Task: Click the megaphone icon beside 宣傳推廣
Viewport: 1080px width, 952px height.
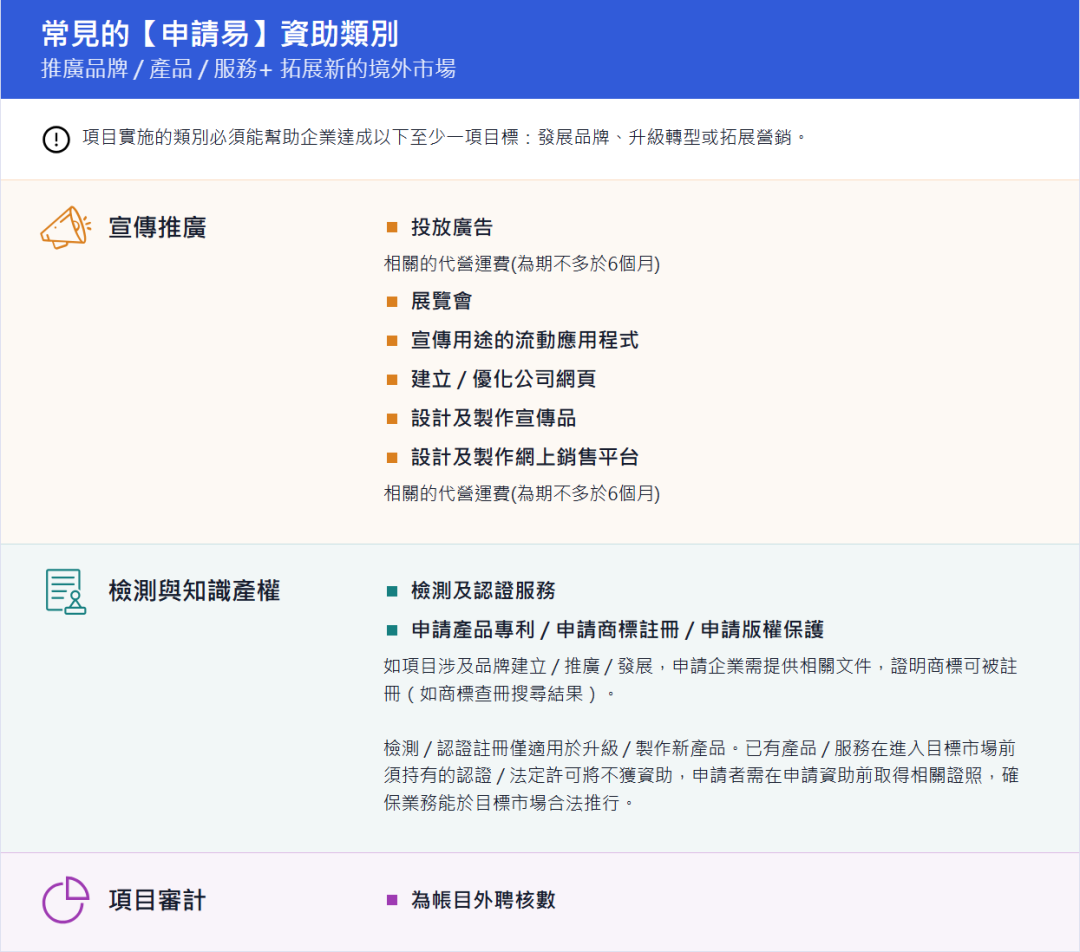Action: 65,227
